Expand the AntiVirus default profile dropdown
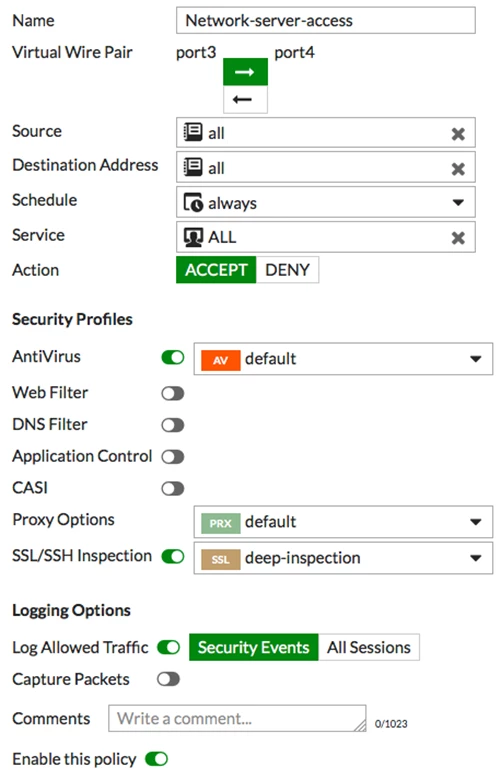Screen dimensions: 501x779 (343, 359)
